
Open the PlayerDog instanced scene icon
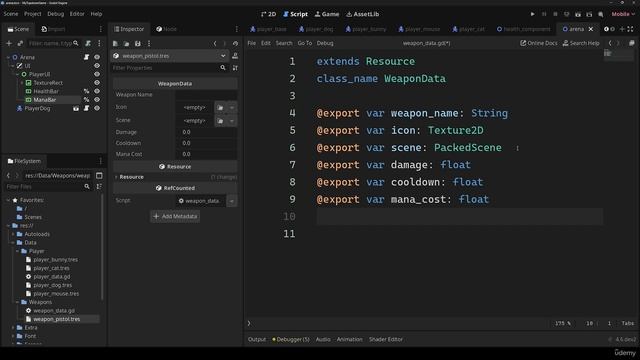coord(76,108)
